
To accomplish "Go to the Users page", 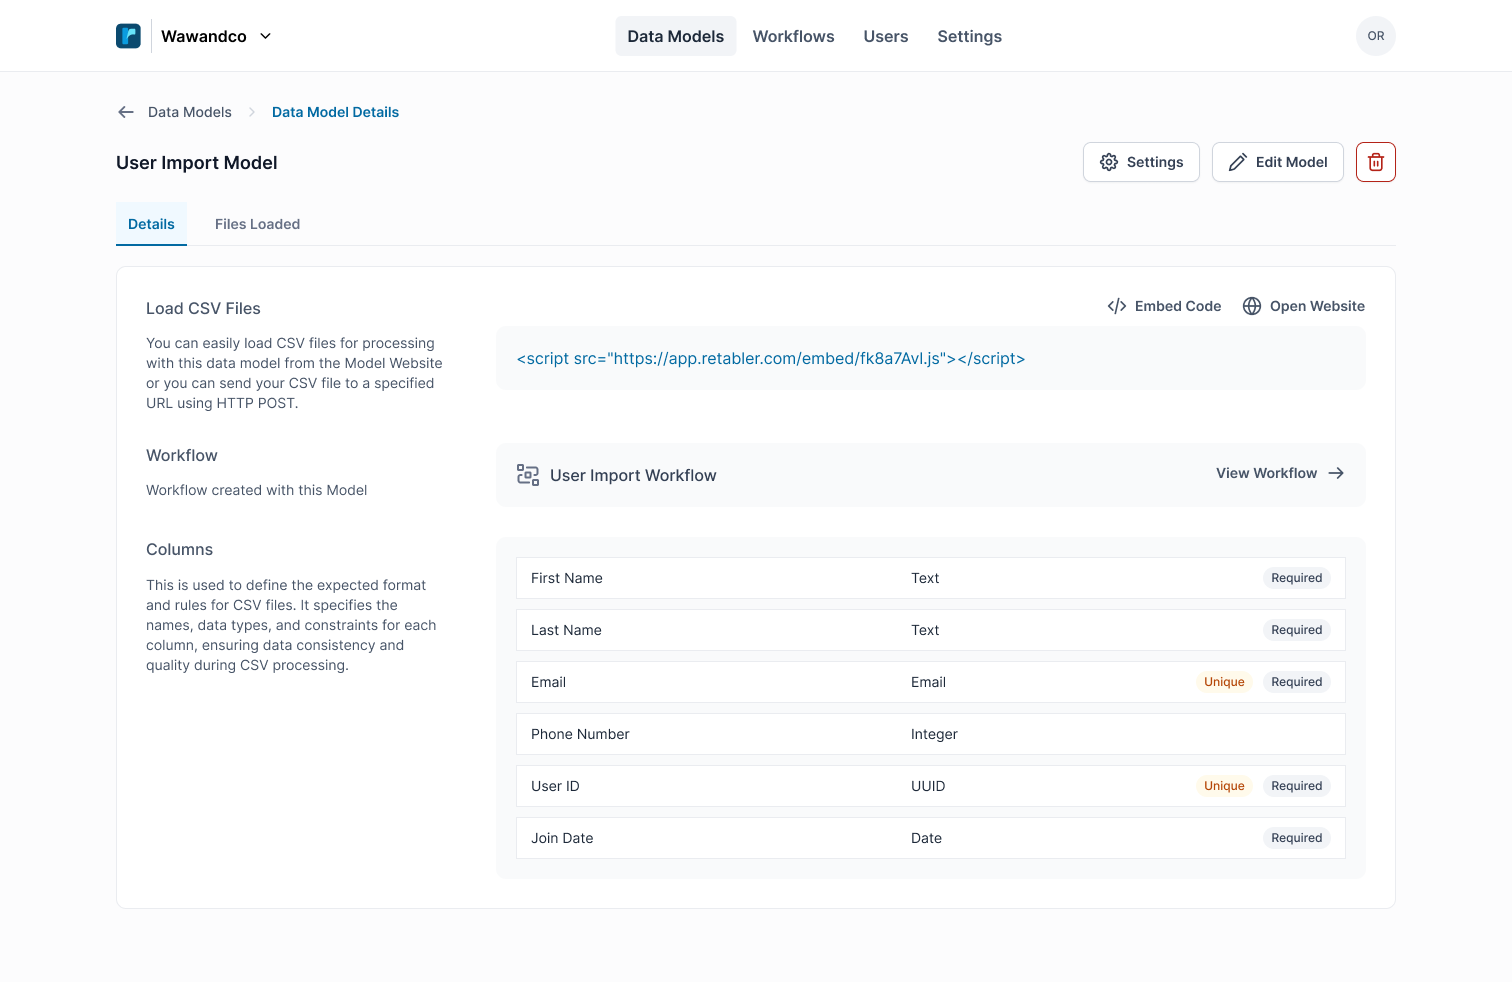I will (x=885, y=36).
